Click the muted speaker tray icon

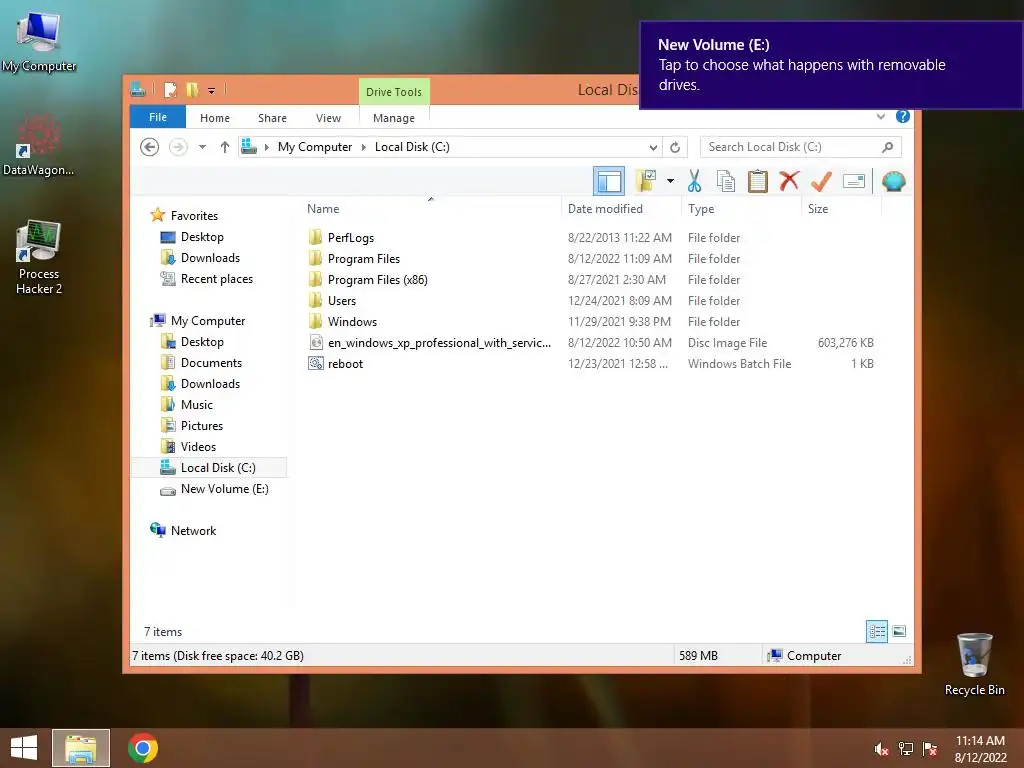(881, 749)
